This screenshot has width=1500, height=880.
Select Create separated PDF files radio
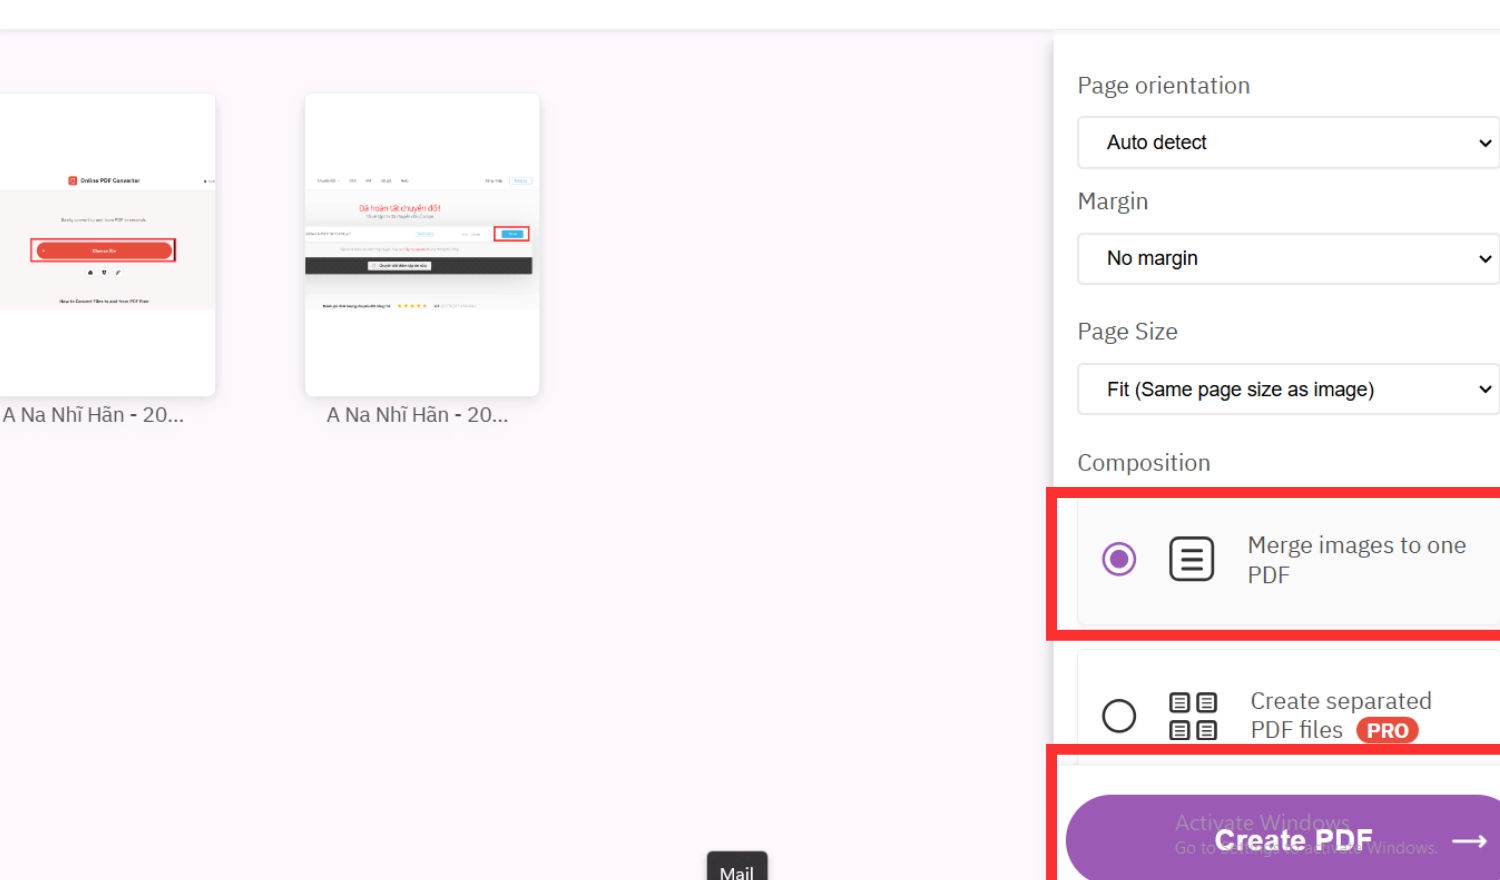(1119, 715)
